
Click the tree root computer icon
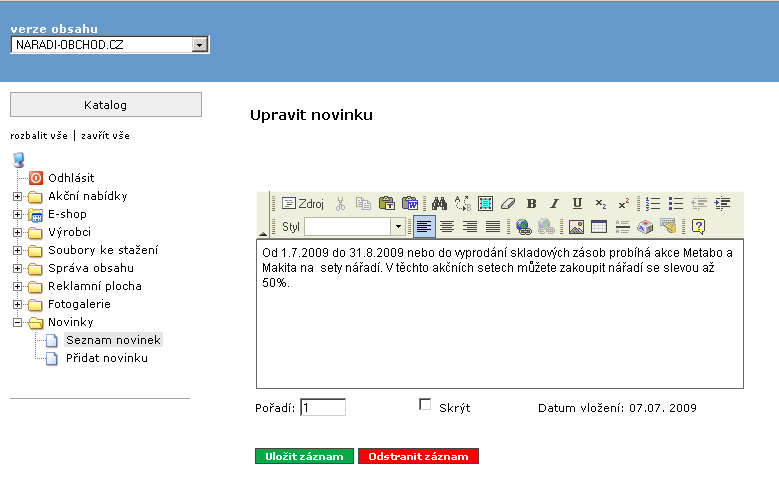click(19, 160)
